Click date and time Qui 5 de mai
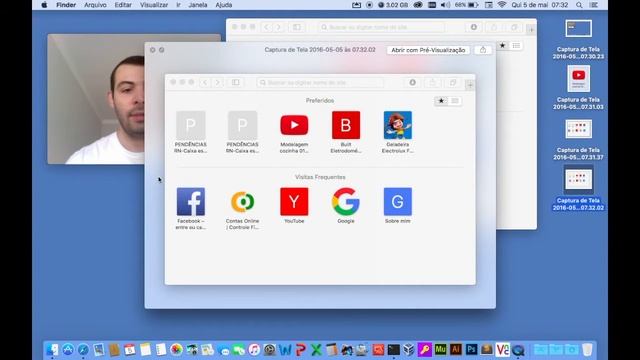The image size is (640, 360). coord(540,5)
